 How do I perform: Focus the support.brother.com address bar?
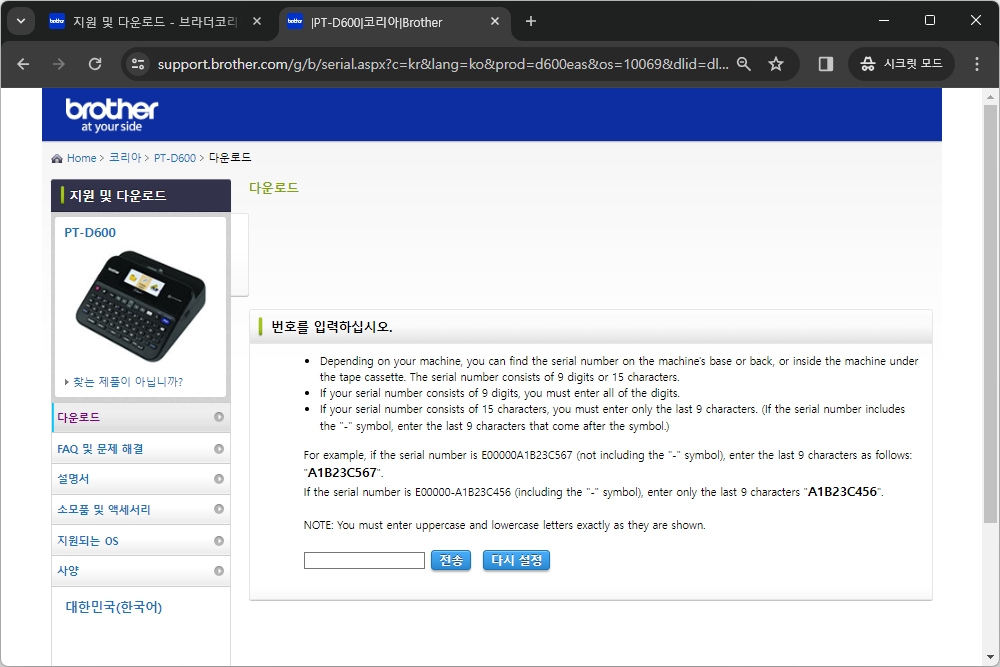click(x=443, y=64)
